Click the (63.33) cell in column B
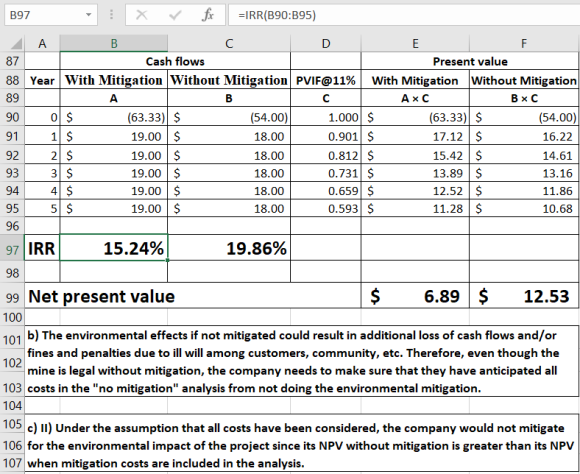Viewport: 580px width, 474px height. [x=114, y=117]
